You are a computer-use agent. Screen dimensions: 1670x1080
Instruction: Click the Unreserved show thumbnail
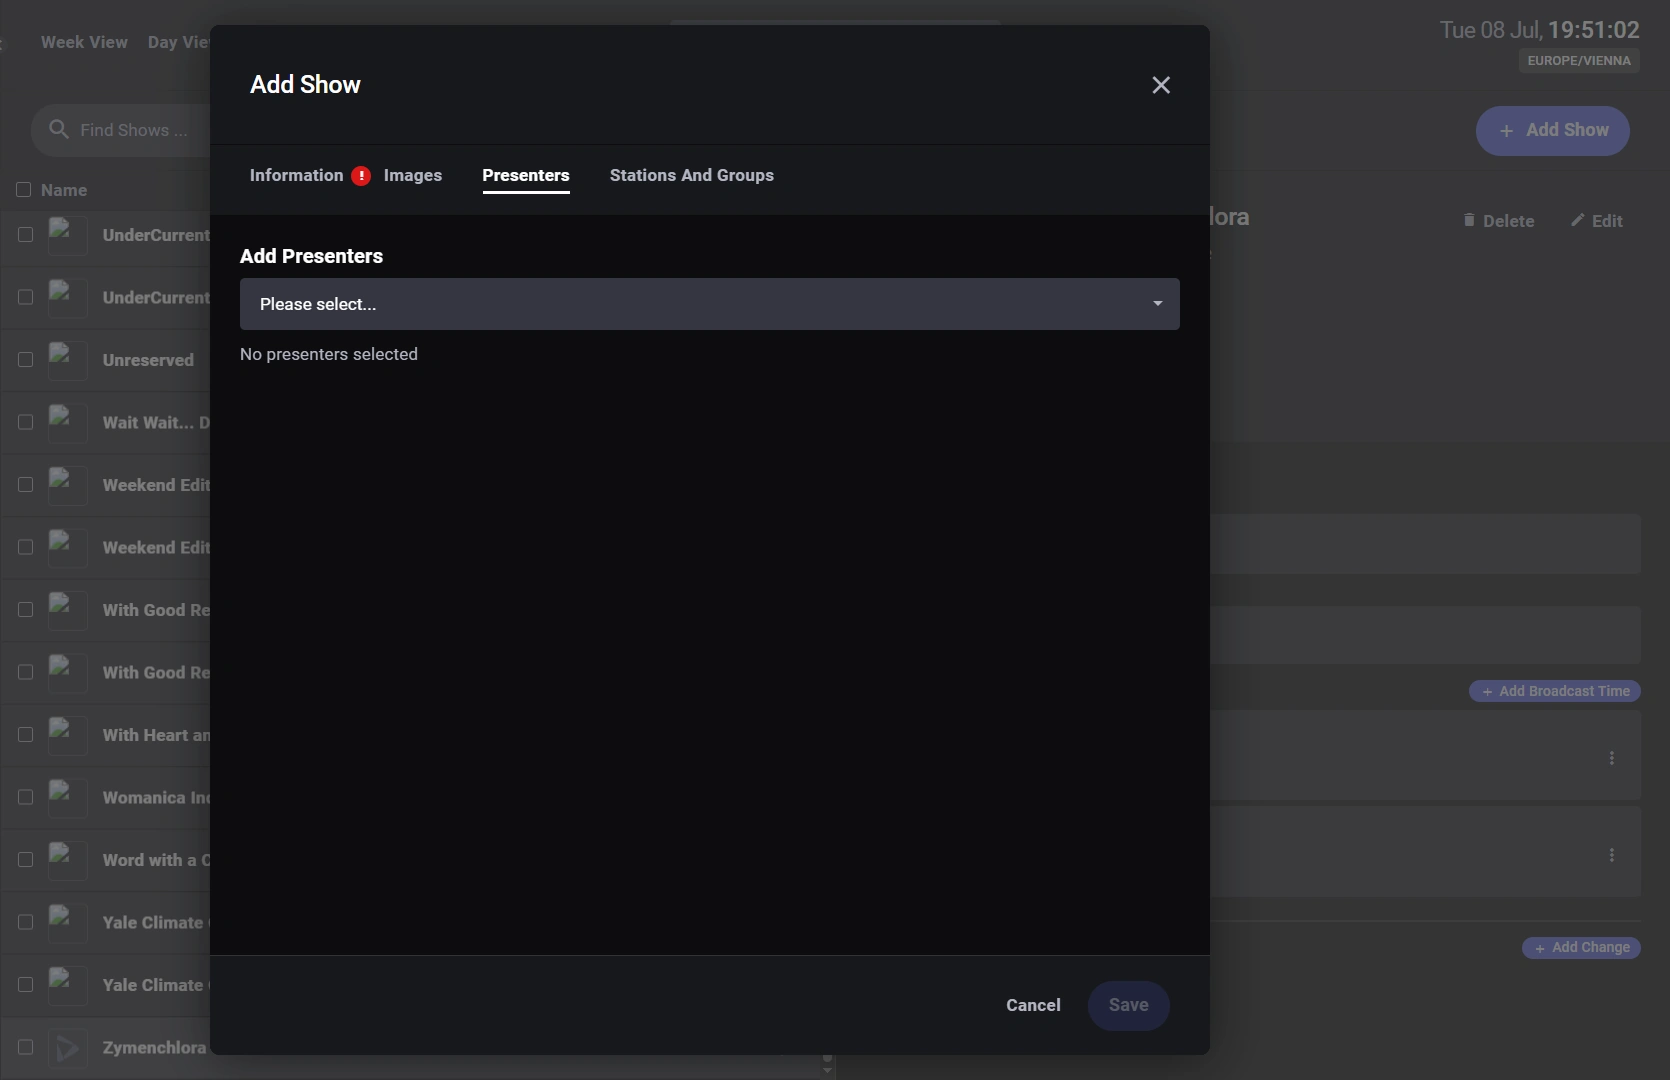pos(68,360)
